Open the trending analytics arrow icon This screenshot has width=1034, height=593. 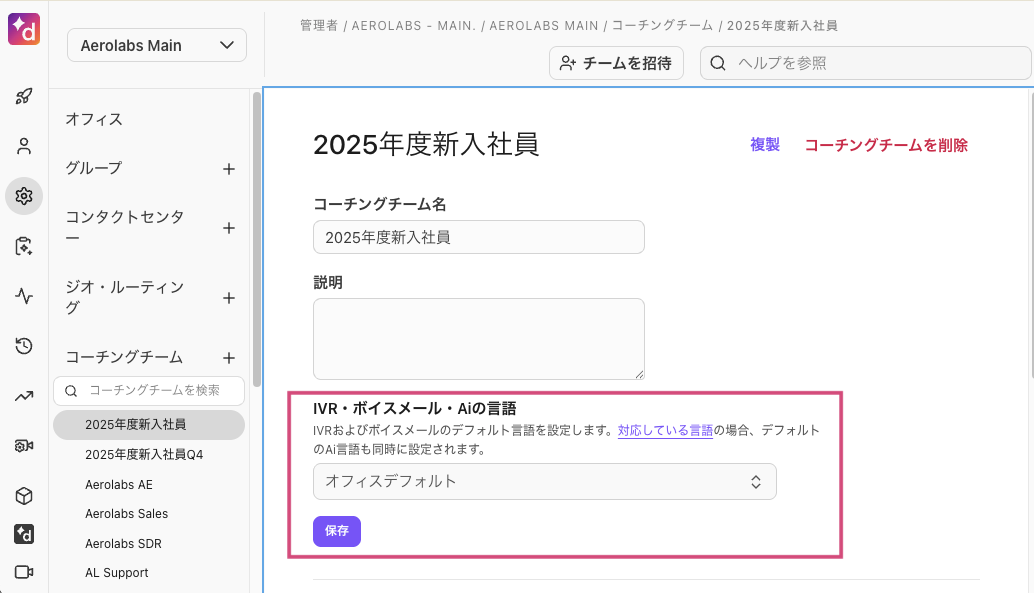pos(24,396)
